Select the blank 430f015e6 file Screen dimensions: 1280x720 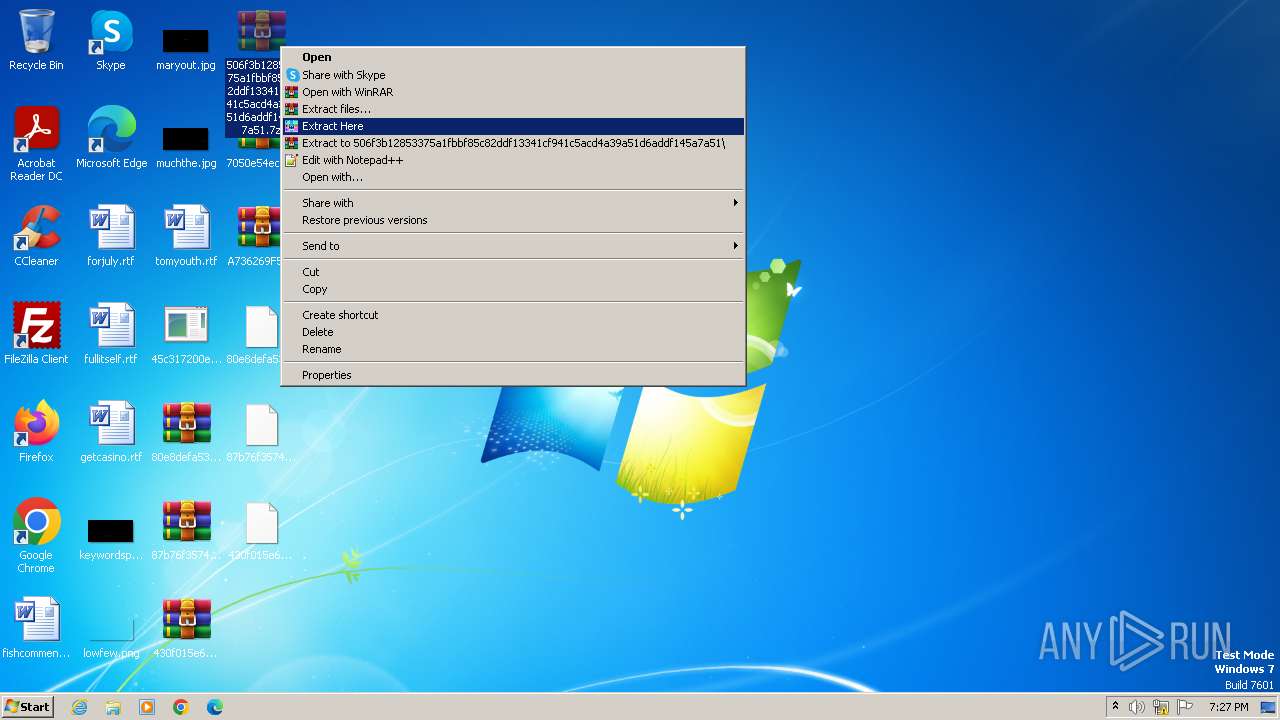click(x=260, y=530)
